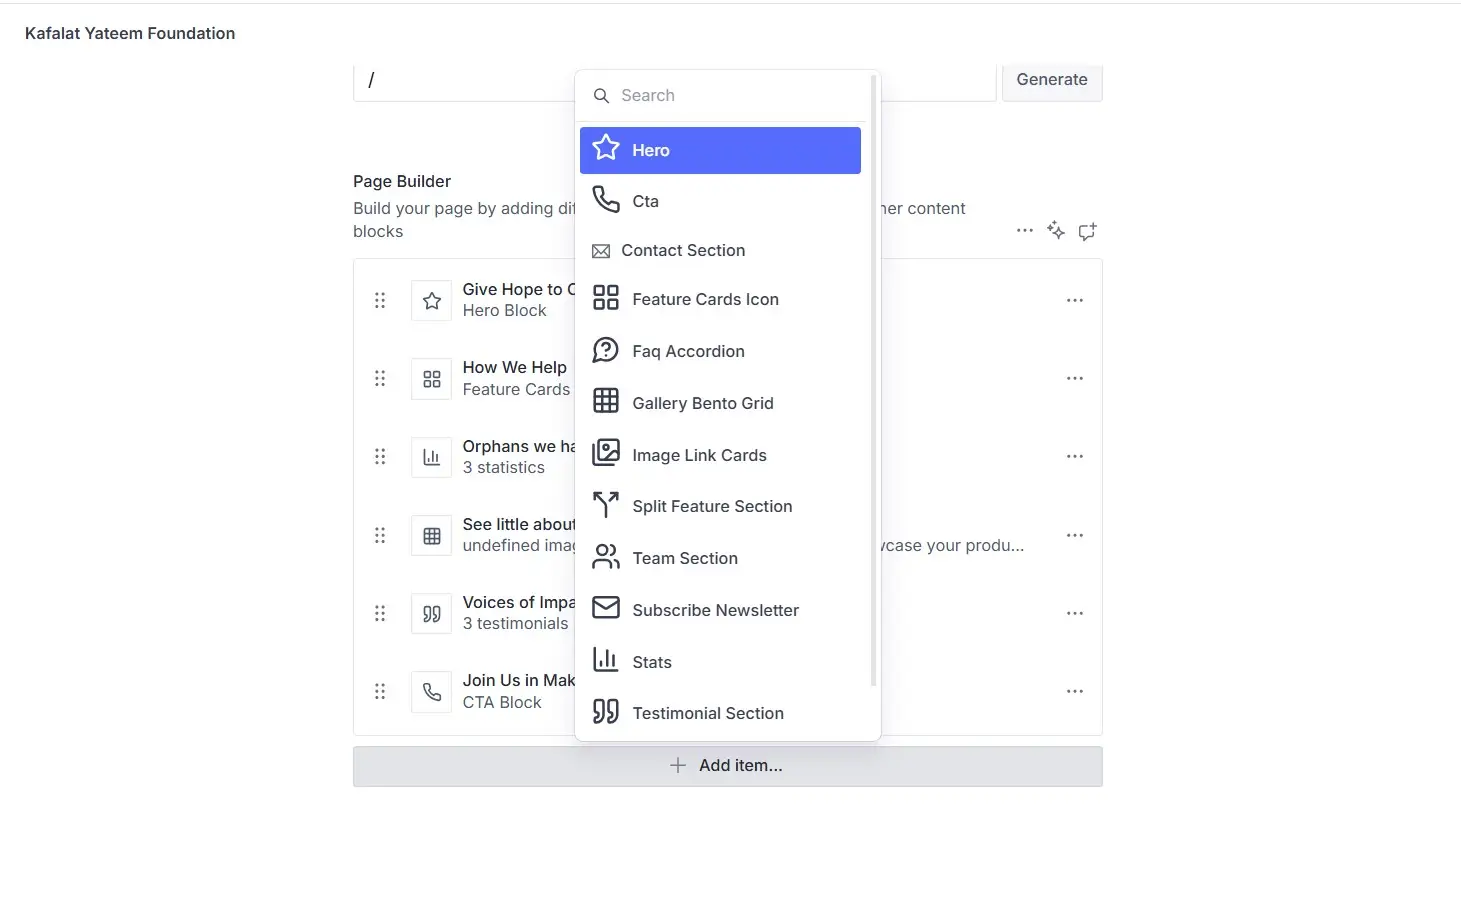
Task: Click the Add item button
Action: point(727,766)
